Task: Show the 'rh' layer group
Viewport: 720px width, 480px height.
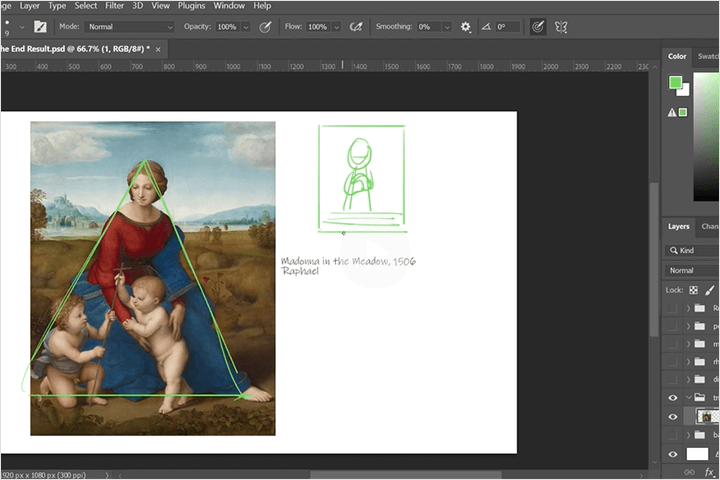Action: click(672, 362)
